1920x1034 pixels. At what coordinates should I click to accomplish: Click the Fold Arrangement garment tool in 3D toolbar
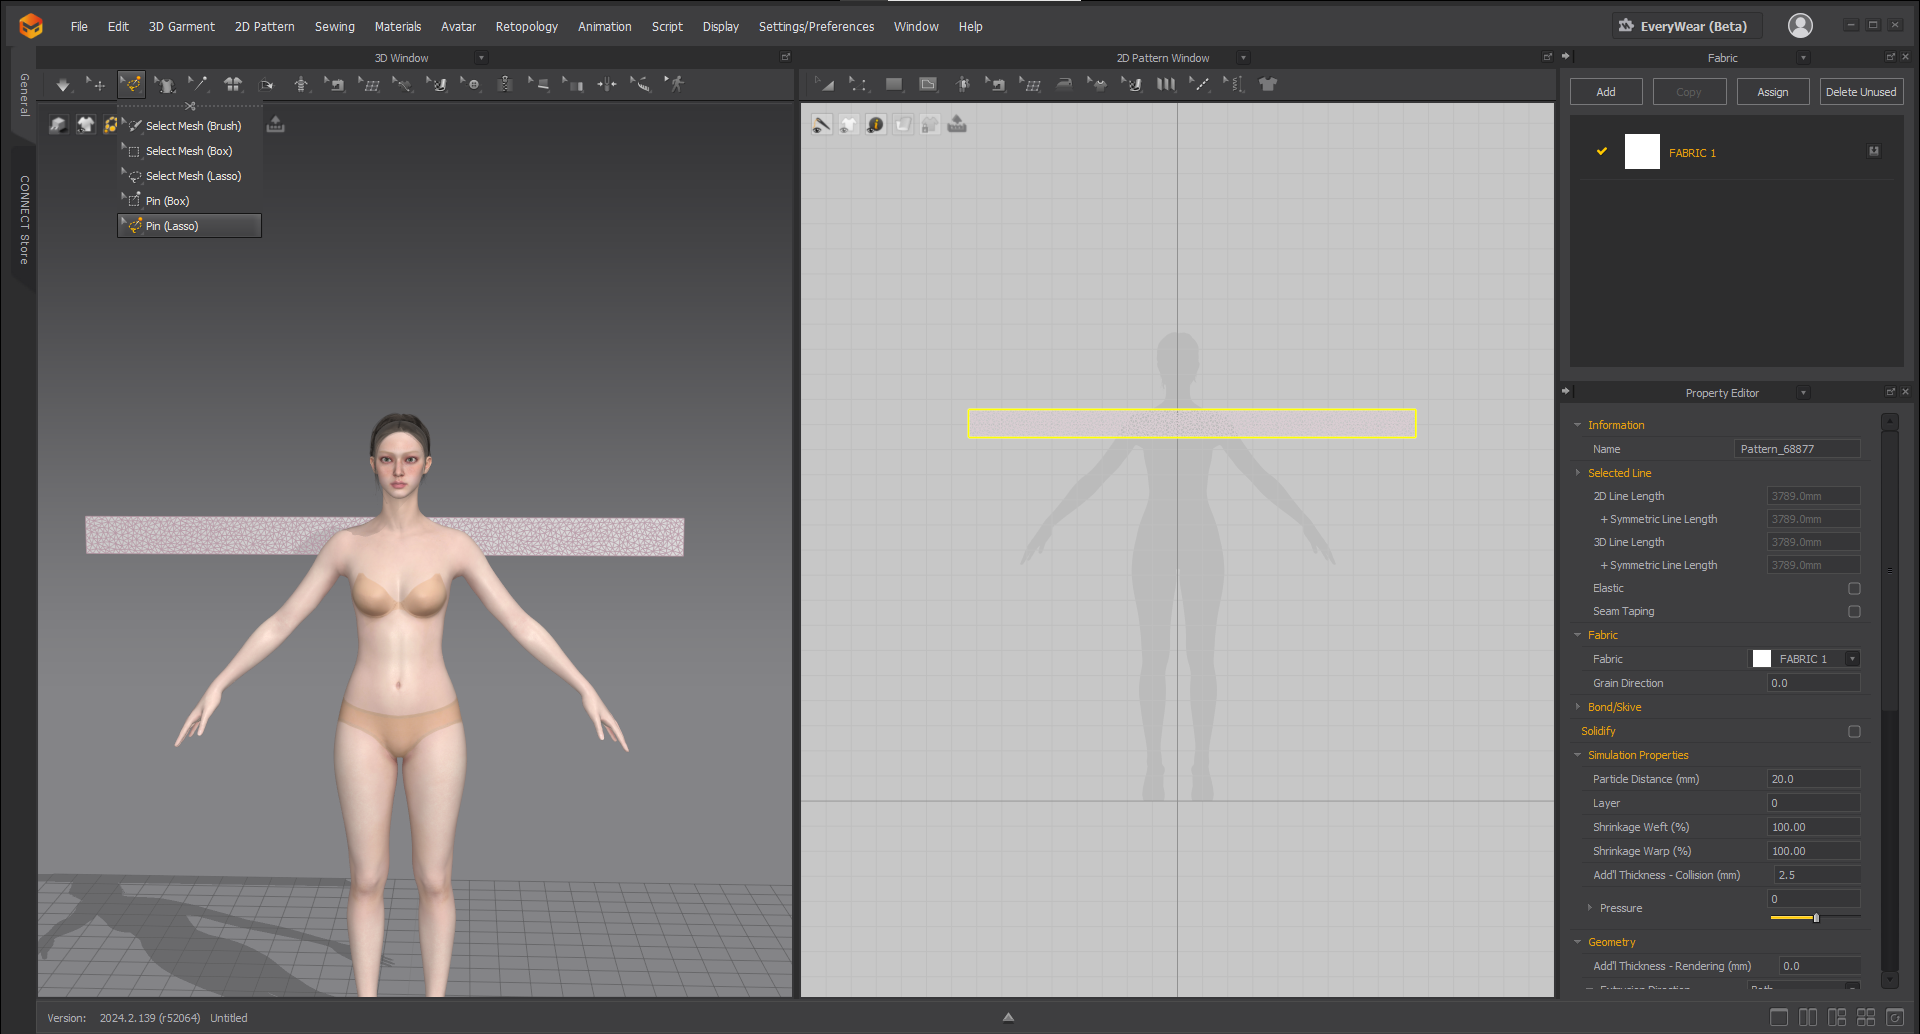click(x=165, y=85)
